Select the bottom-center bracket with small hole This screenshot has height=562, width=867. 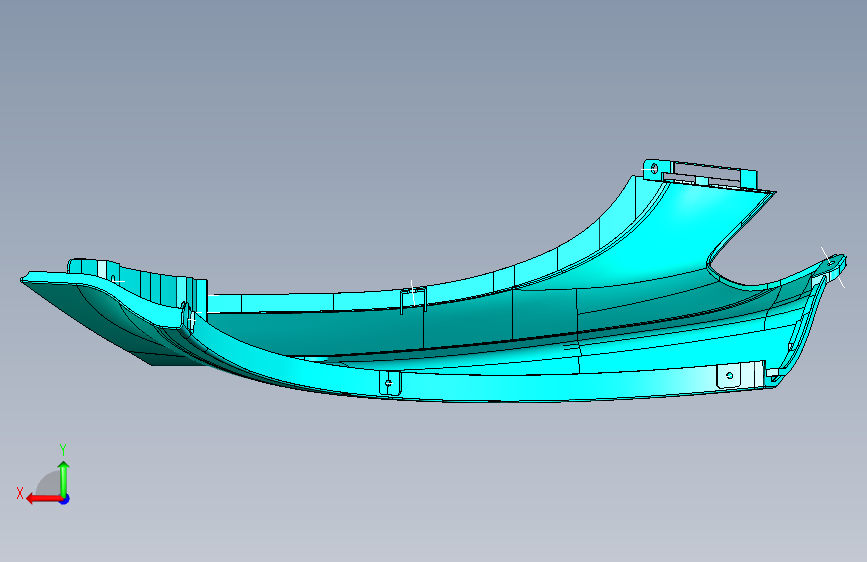pyautogui.click(x=389, y=383)
